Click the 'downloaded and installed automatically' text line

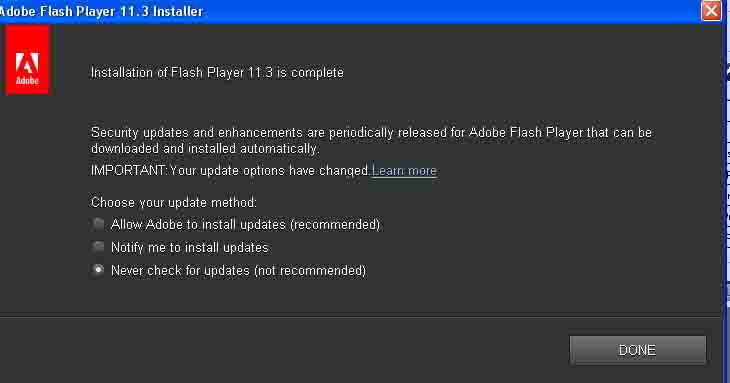(x=205, y=148)
